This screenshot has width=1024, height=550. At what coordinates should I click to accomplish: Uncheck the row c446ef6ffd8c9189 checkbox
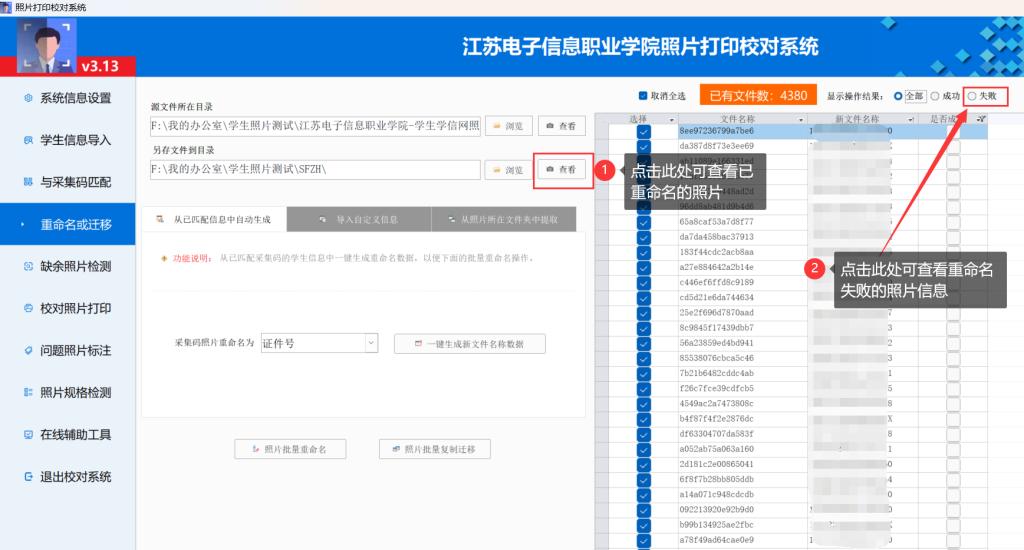coord(644,283)
